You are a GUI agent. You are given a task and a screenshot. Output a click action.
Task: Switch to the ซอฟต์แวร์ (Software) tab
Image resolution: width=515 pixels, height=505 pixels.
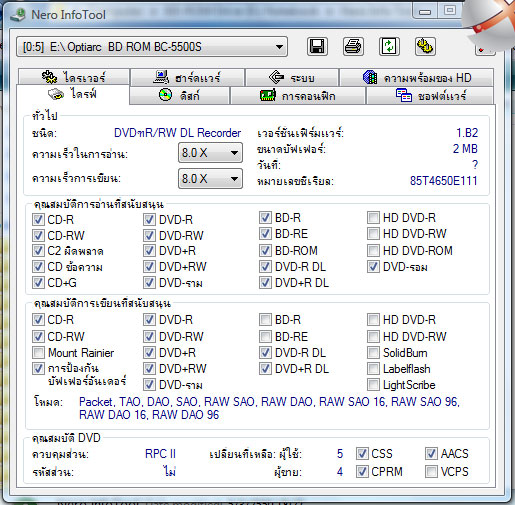(x=430, y=96)
